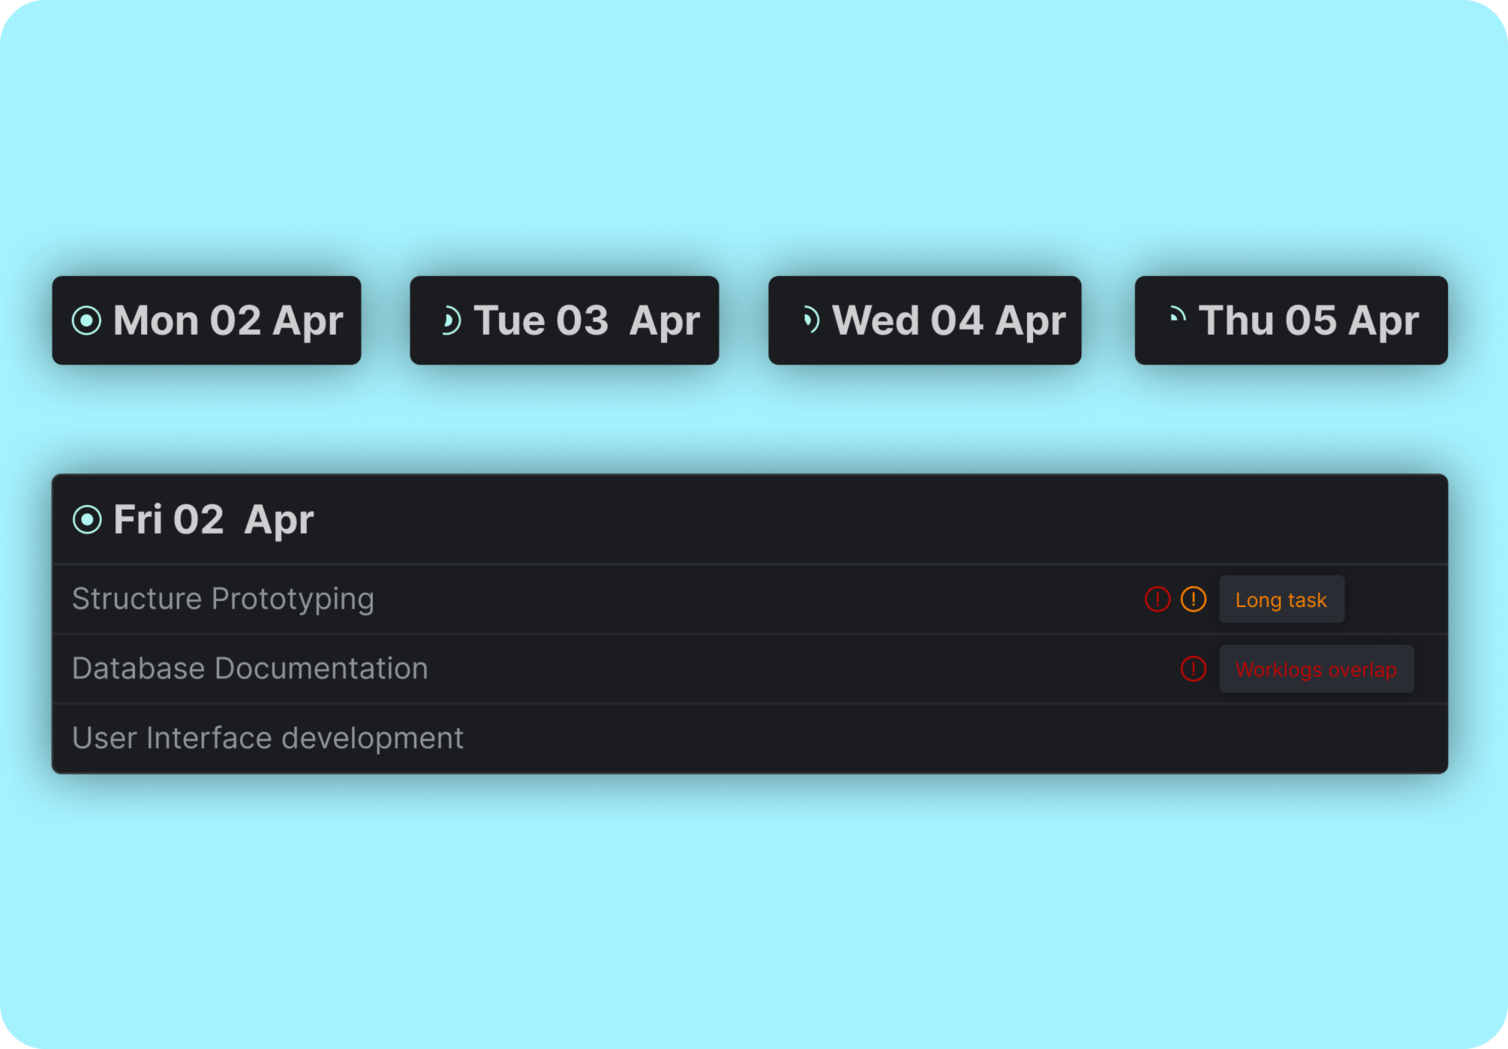Open the Worklogs overlap warning badge
The height and width of the screenshot is (1049, 1508).
[x=1316, y=668]
